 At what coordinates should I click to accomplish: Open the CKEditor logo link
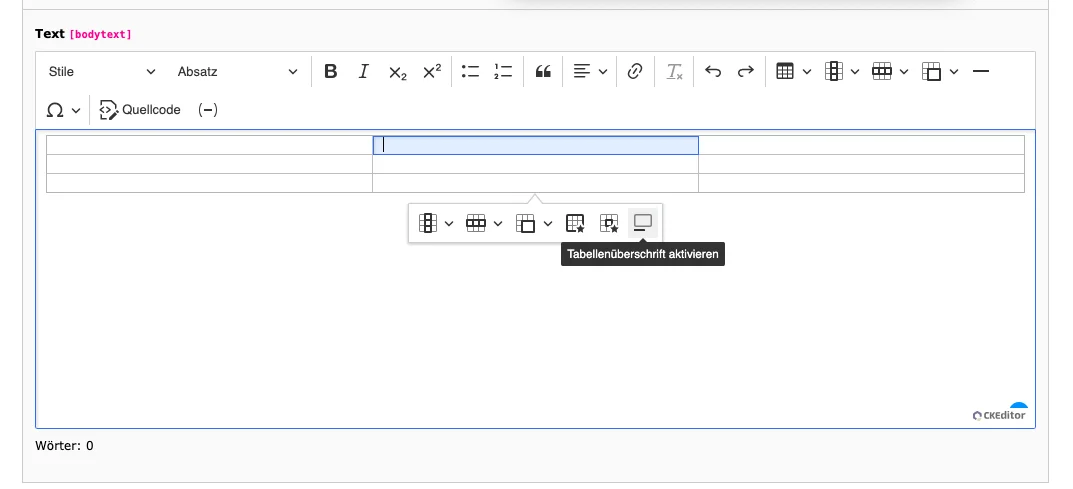(999, 415)
